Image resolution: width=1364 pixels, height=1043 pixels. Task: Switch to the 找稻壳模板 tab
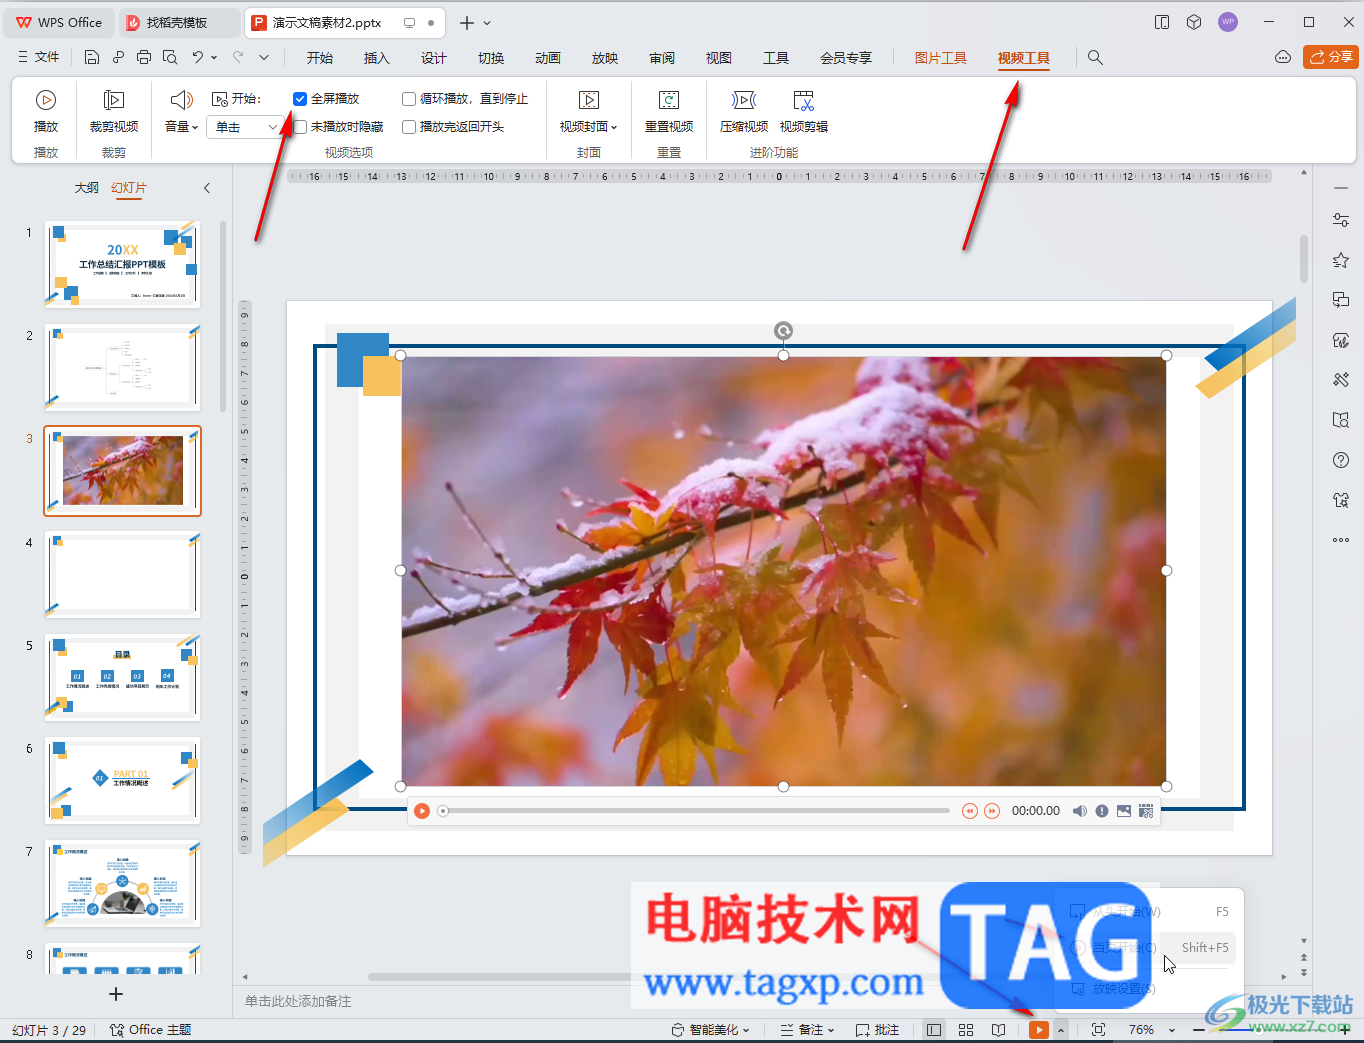pos(180,22)
